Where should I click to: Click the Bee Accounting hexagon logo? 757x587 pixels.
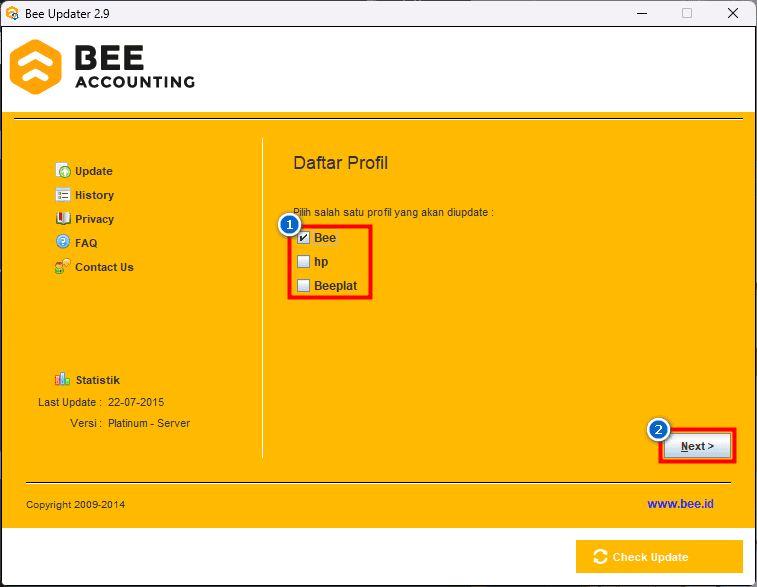(x=36, y=67)
